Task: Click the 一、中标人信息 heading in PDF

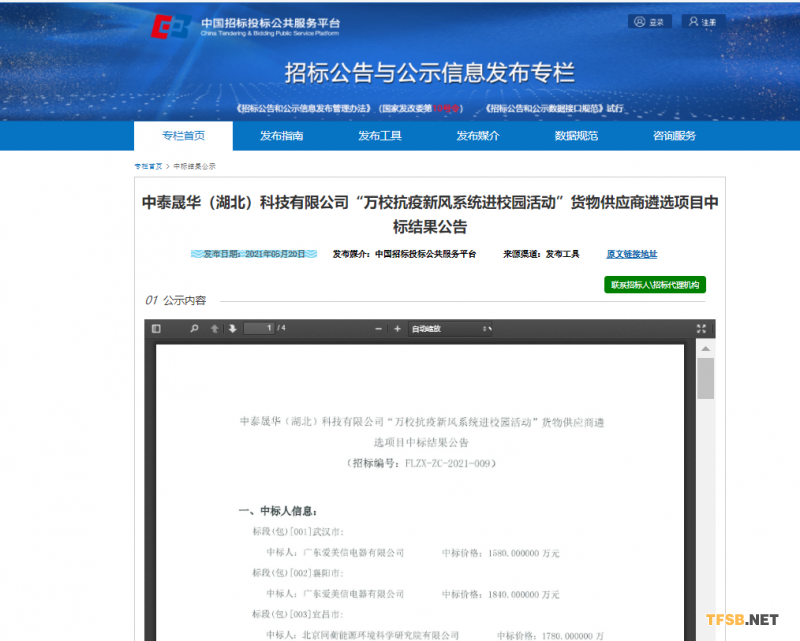Action: click(x=278, y=511)
